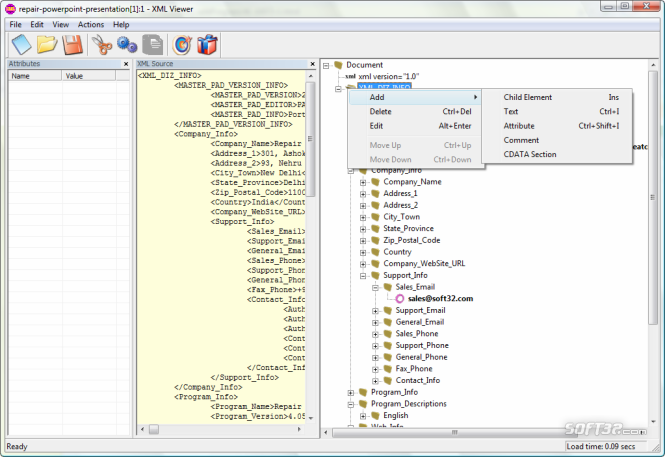Select the General_Email tree item
The image size is (665, 457).
tap(420, 322)
